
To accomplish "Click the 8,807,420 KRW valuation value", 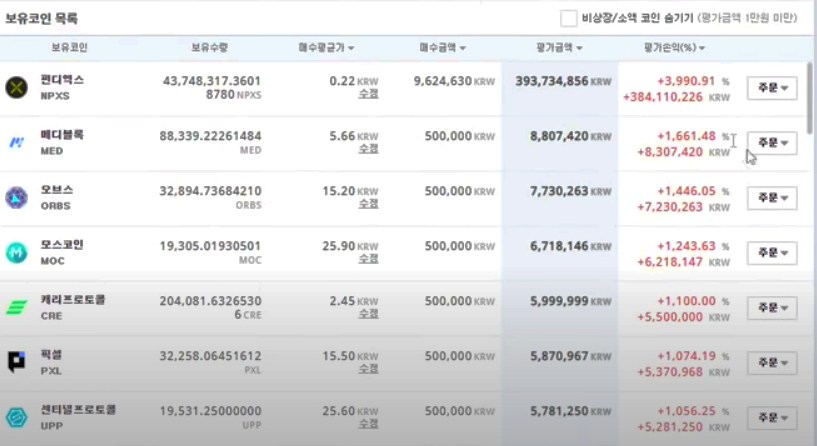I will [x=571, y=137].
